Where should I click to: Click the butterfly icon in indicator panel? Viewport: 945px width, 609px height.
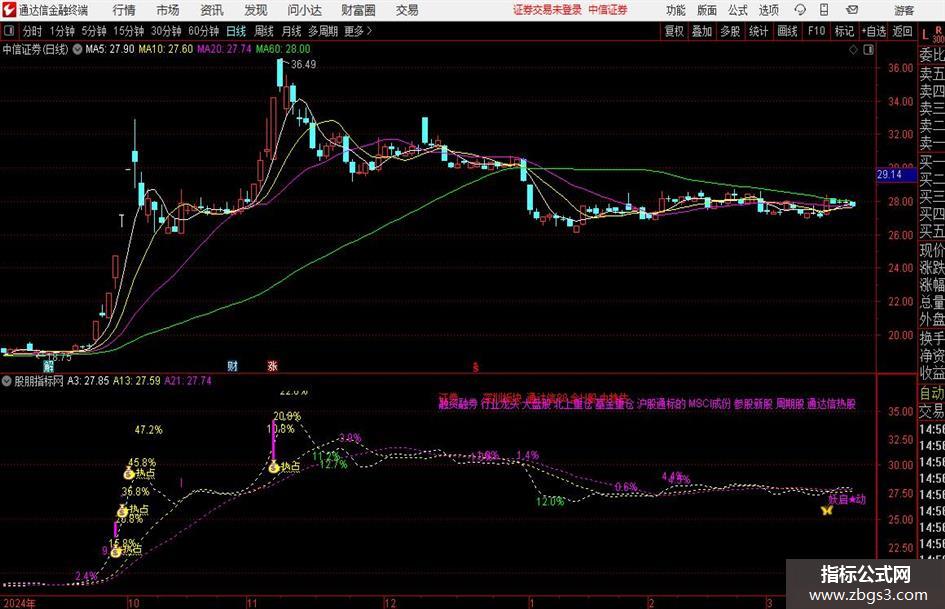pos(827,510)
